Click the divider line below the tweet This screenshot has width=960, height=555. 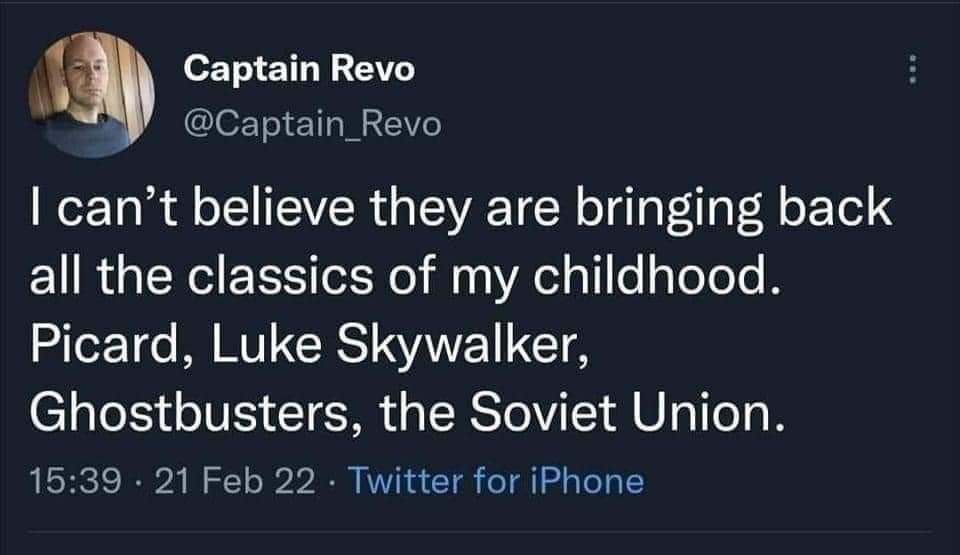(480, 530)
